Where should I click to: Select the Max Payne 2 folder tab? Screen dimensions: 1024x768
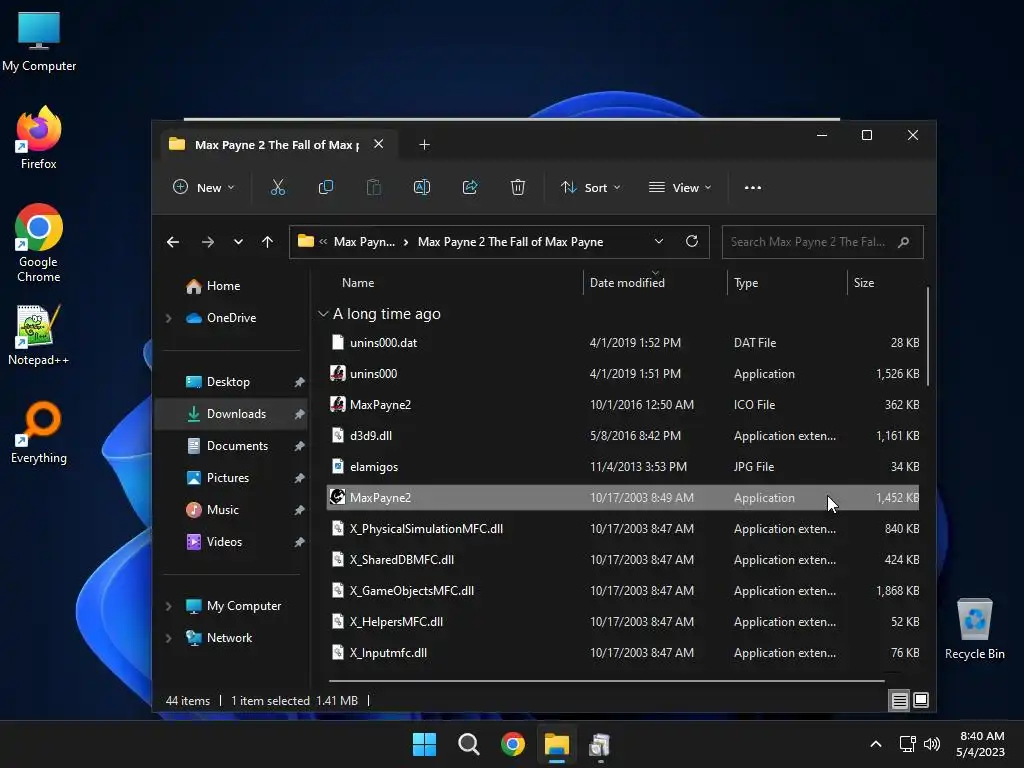[x=278, y=145]
